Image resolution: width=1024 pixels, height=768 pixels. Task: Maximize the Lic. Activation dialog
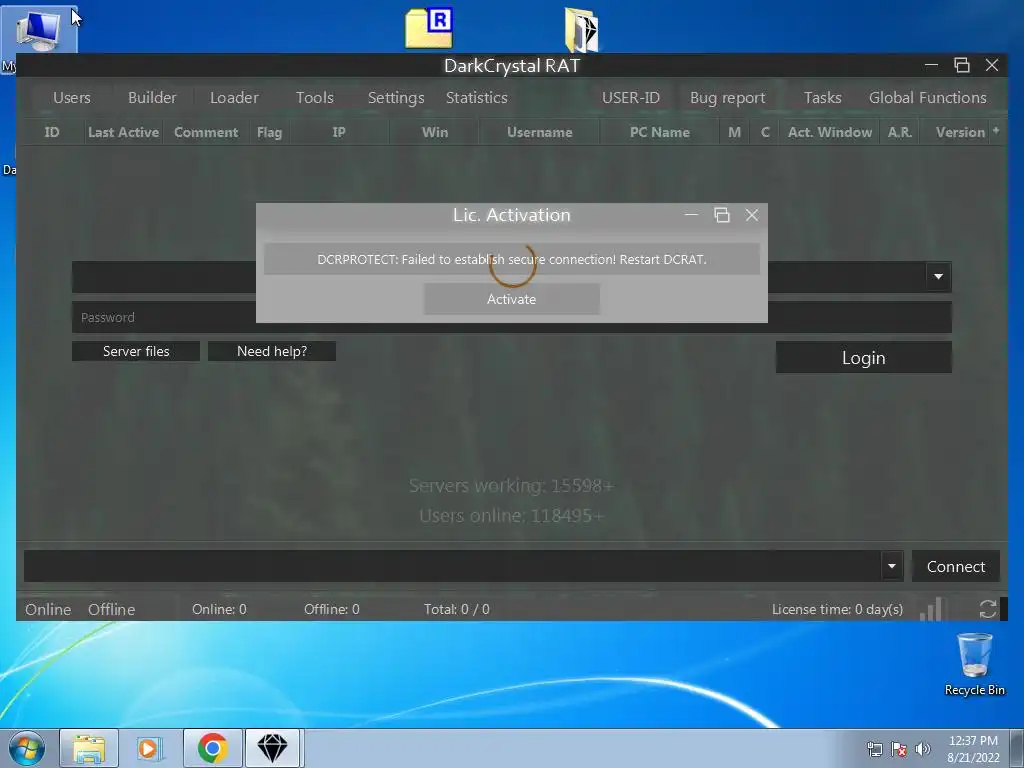pos(722,215)
